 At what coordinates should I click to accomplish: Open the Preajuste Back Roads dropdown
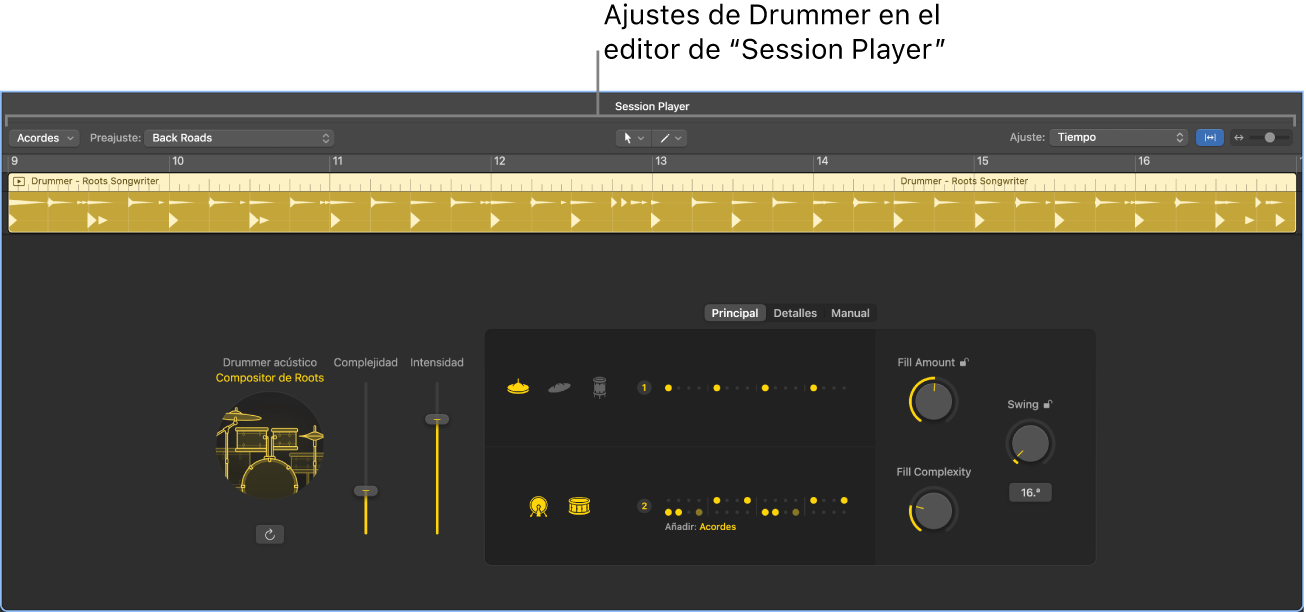[238, 137]
